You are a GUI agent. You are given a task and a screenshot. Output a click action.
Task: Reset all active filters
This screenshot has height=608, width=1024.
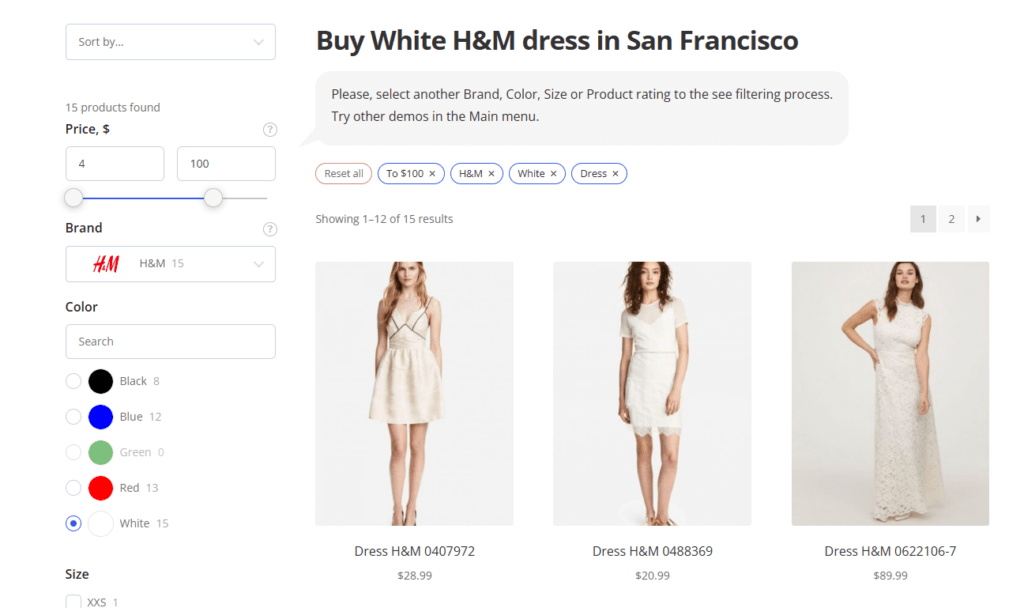pos(343,173)
